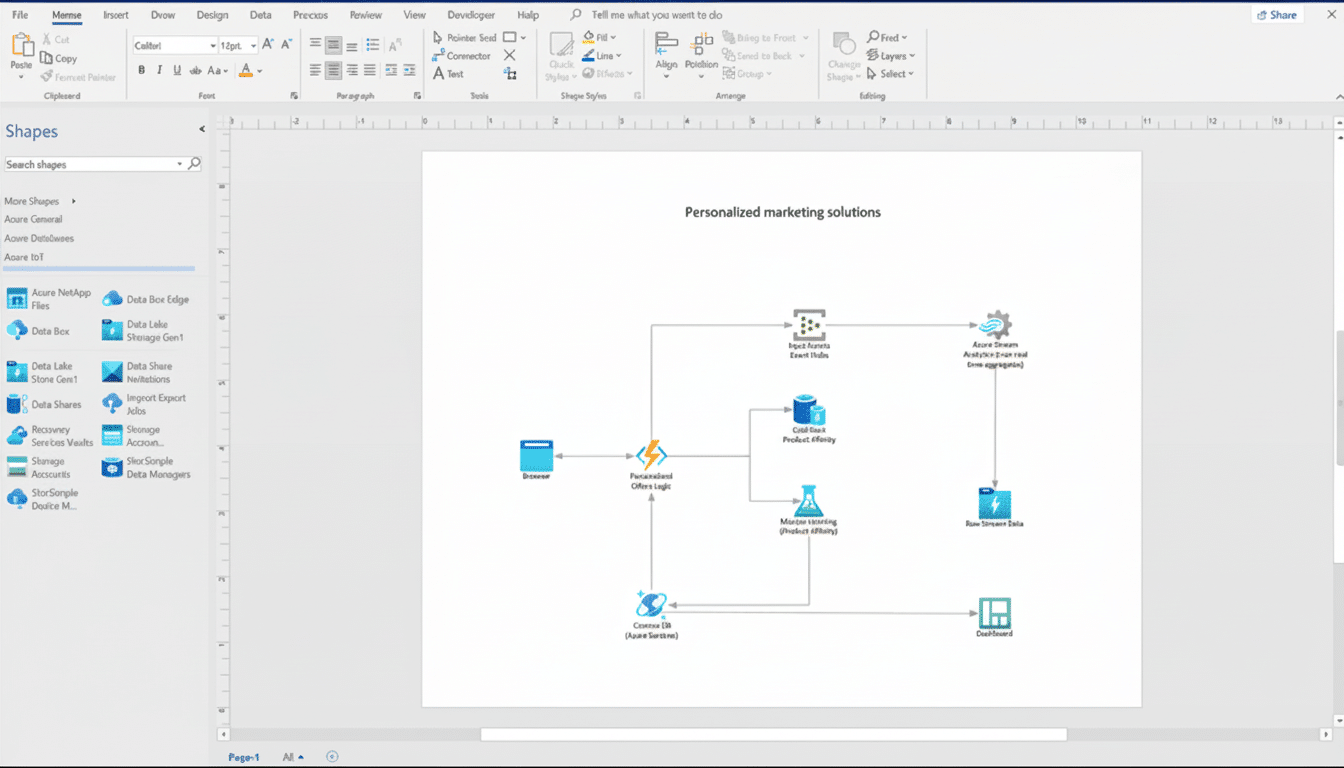This screenshot has width=1344, height=768.
Task: Open the font name dropdown
Action: (x=213, y=45)
